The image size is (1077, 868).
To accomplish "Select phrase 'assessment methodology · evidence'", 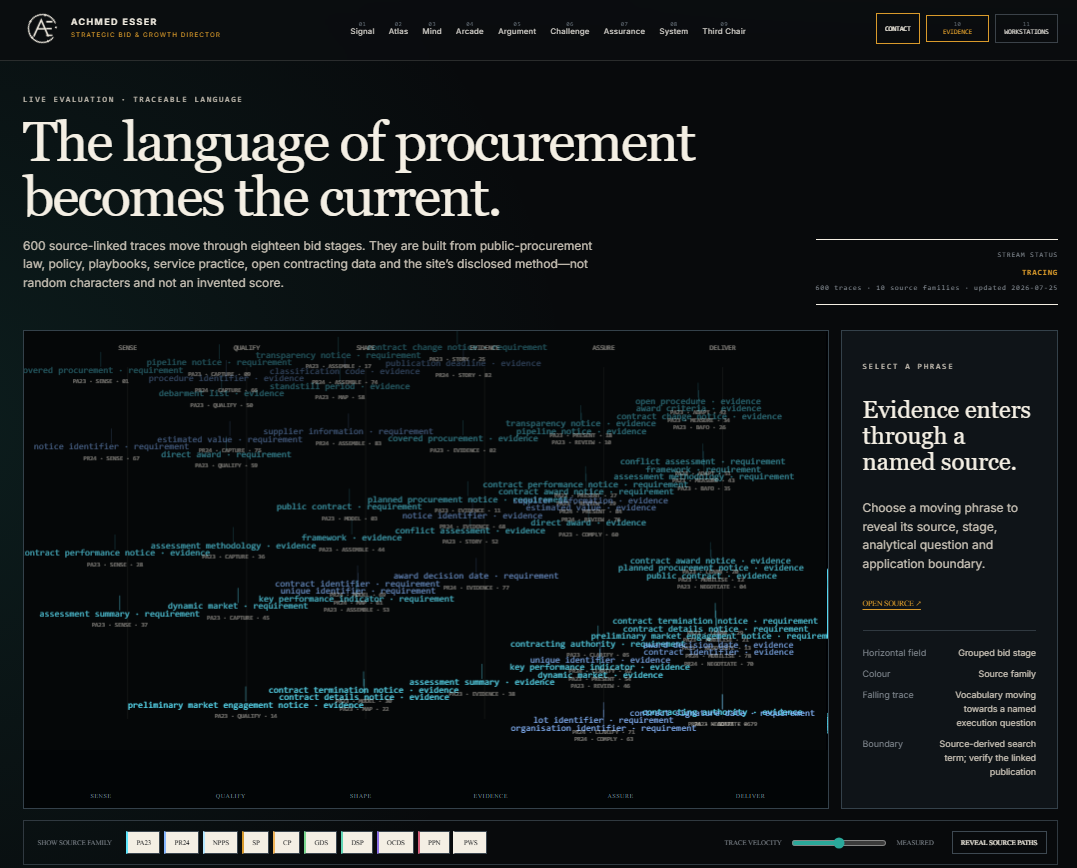I will (234, 546).
